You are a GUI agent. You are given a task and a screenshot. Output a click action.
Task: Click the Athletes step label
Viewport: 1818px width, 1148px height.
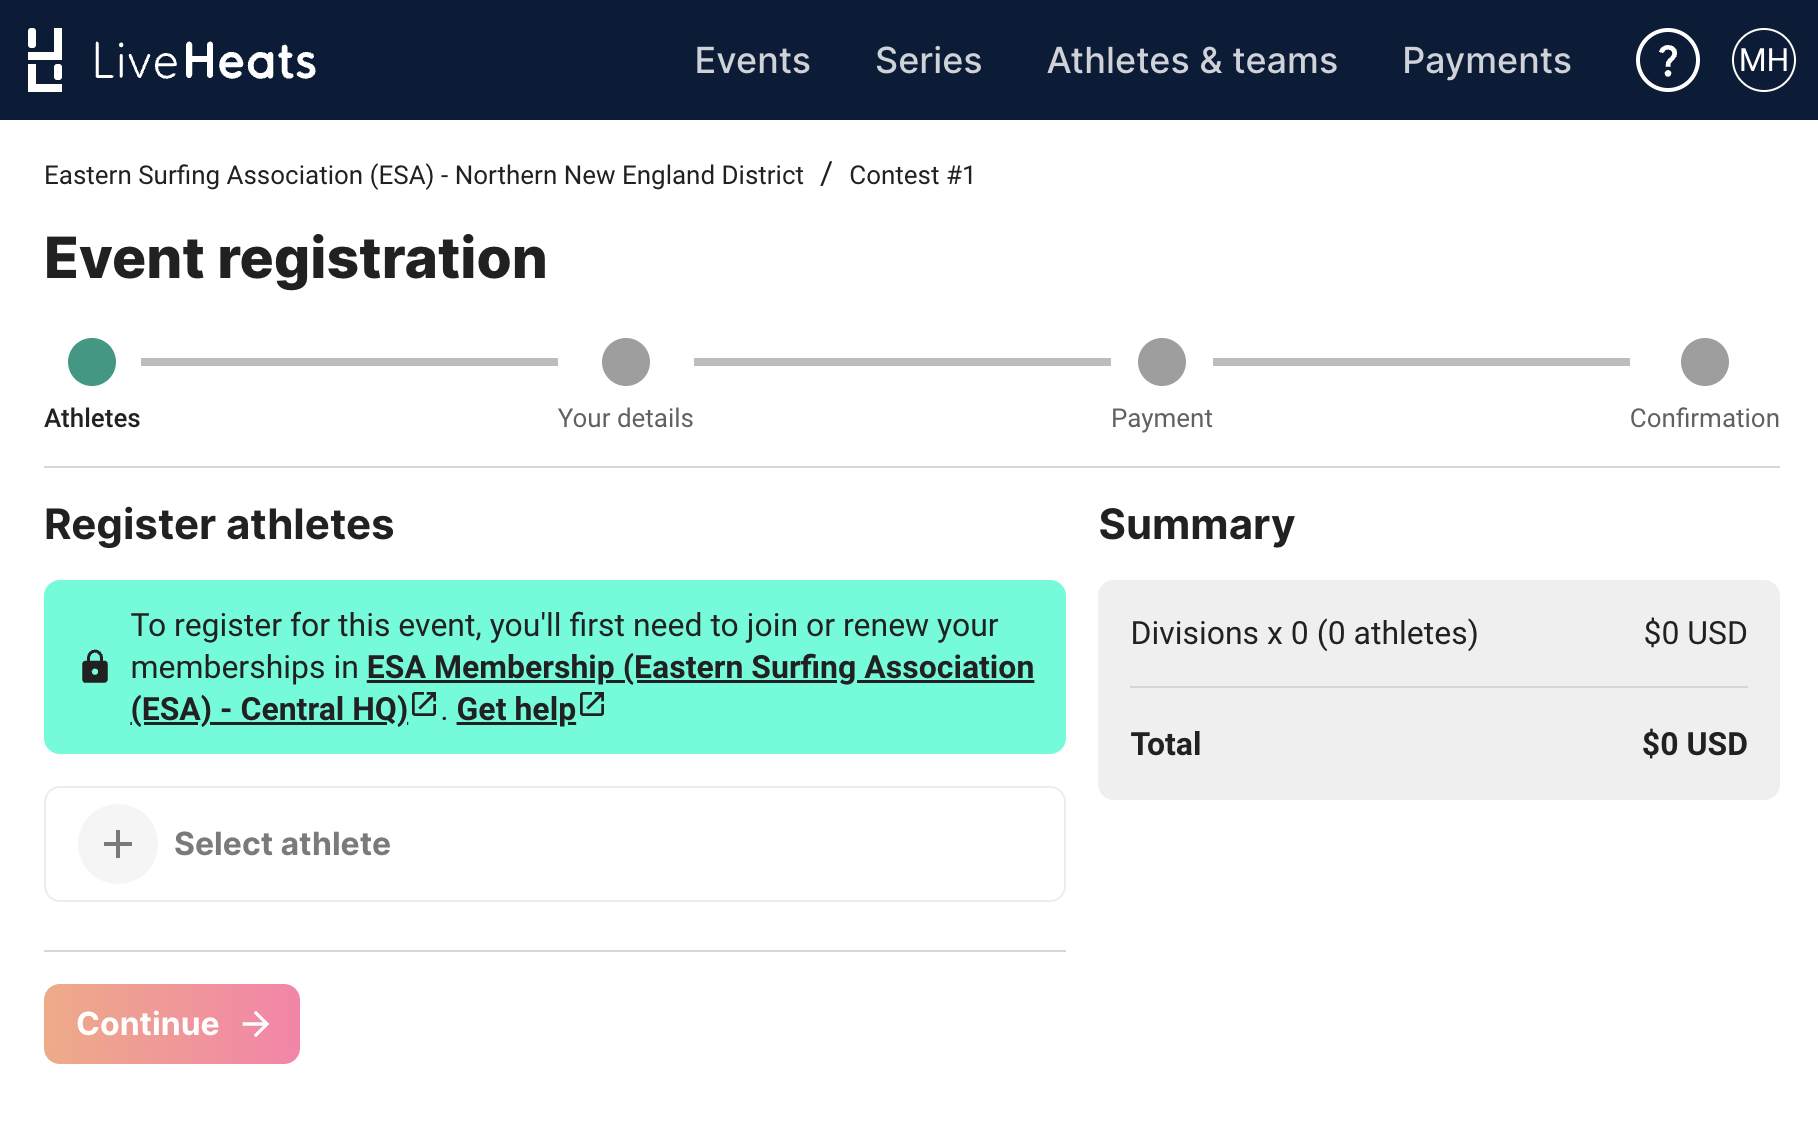(x=92, y=418)
